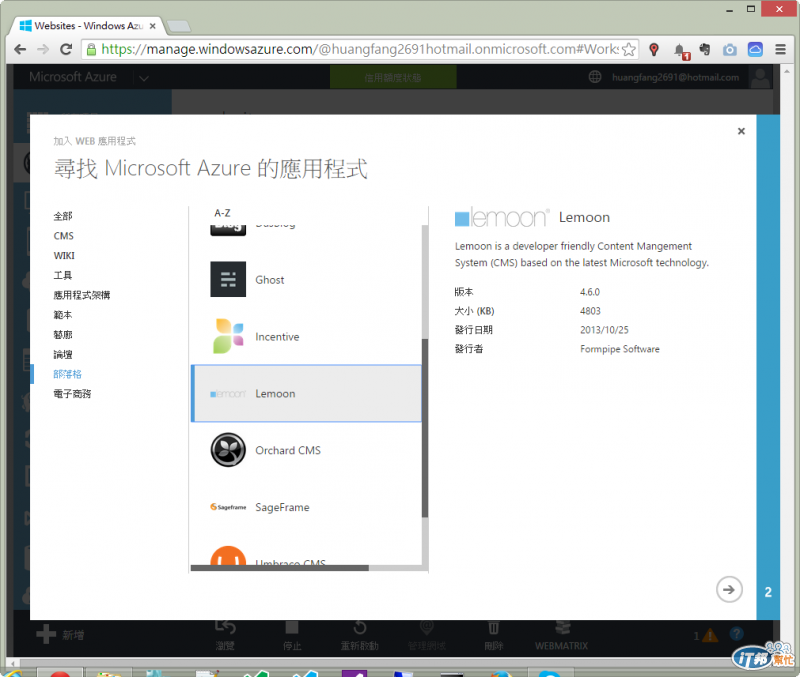Choose the 應用程式架構 category
The image size is (800, 677).
(x=82, y=295)
